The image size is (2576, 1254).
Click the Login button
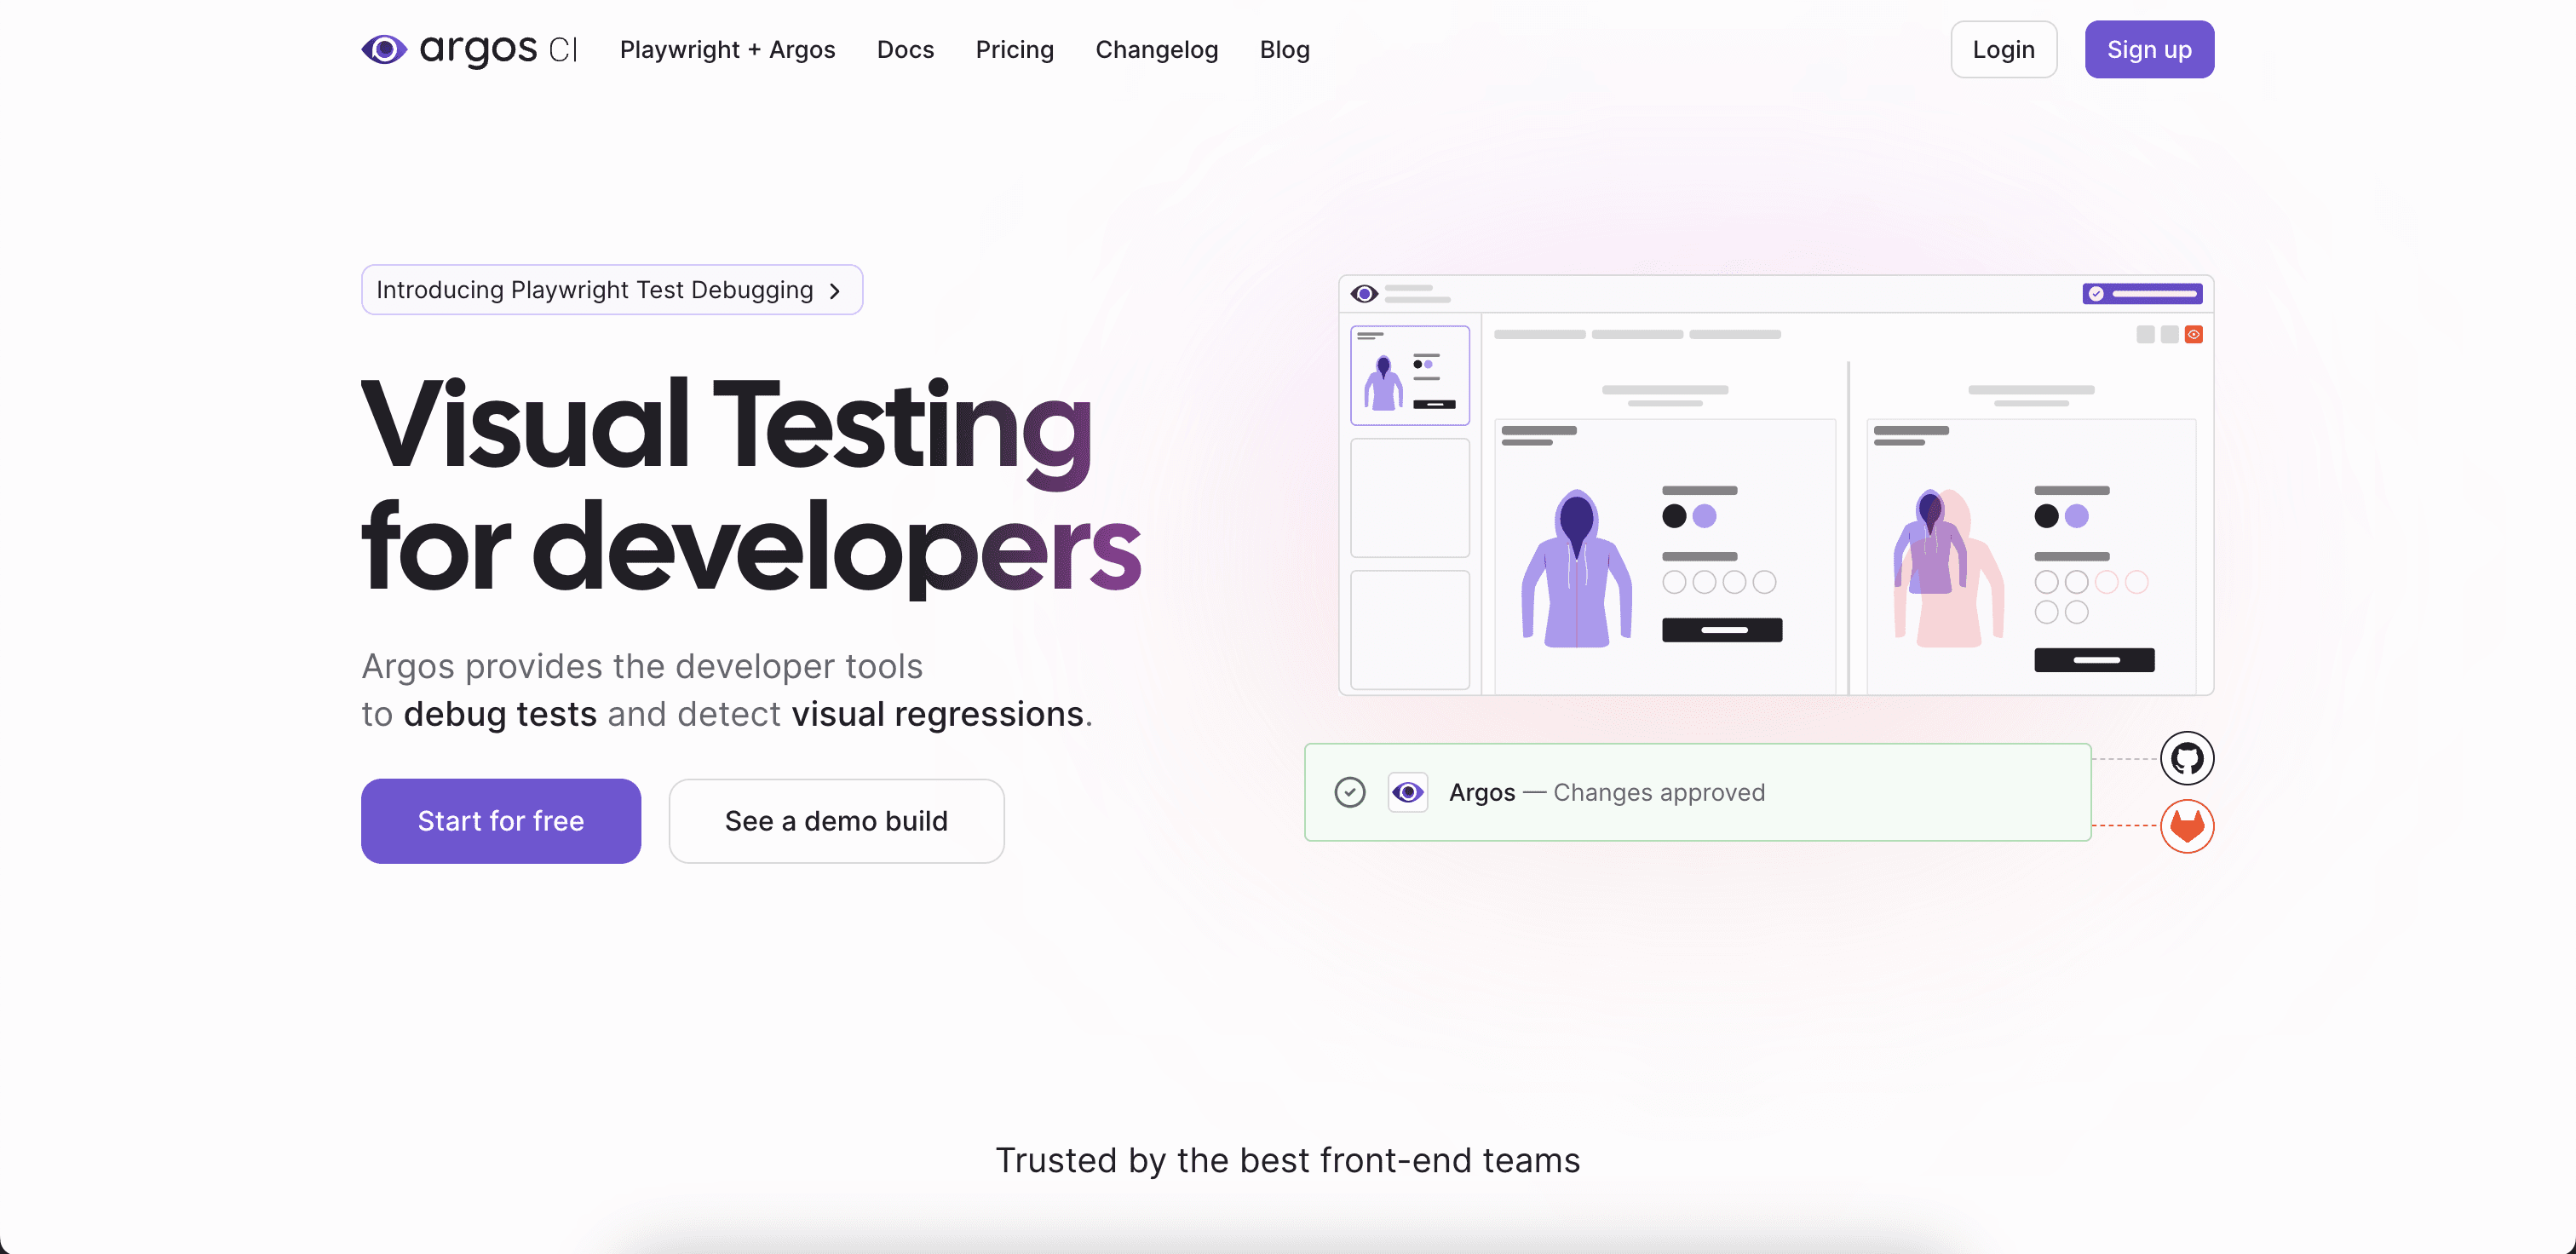(x=2003, y=49)
